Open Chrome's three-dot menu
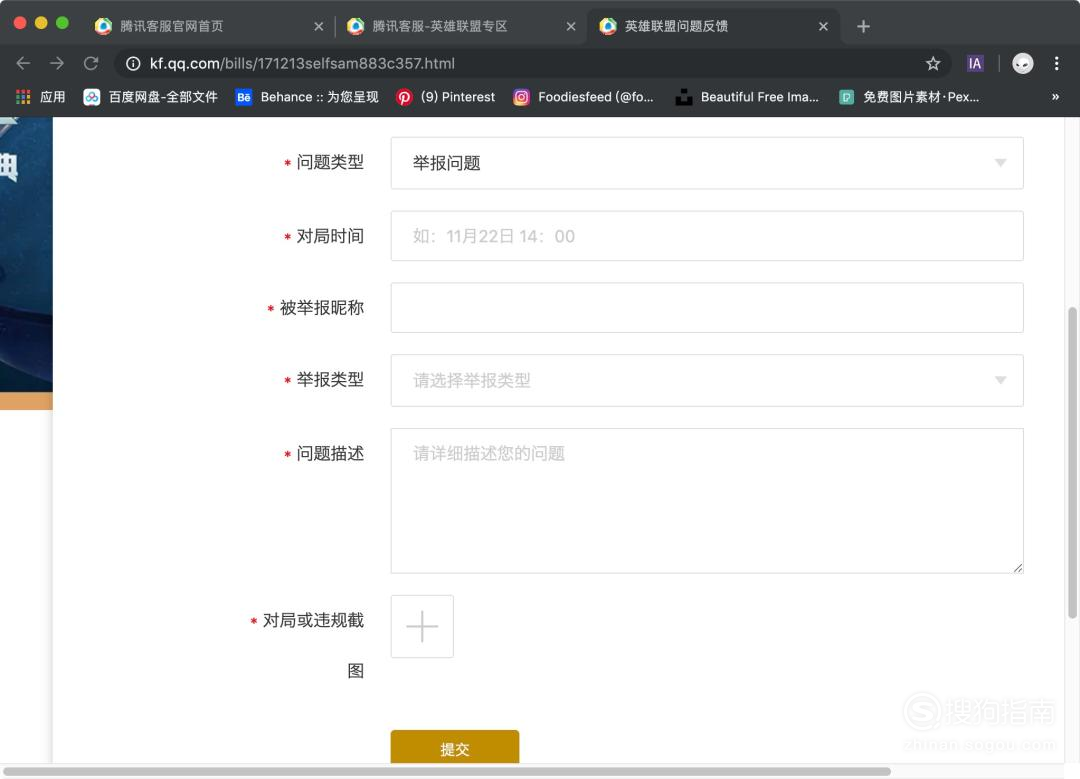The width and height of the screenshot is (1080, 779). point(1057,63)
